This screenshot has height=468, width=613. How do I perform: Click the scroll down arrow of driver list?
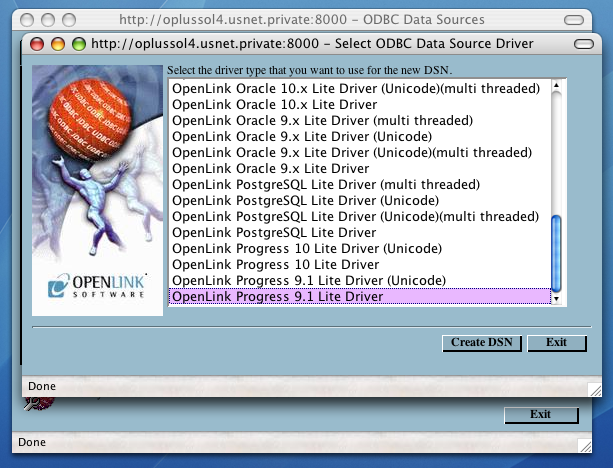[x=557, y=299]
